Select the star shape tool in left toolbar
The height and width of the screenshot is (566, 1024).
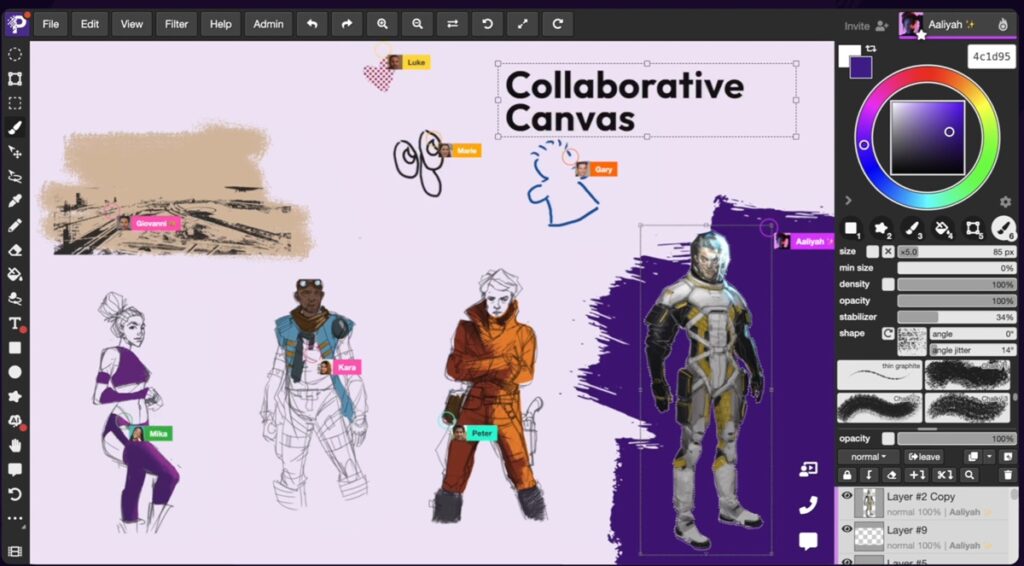pos(14,397)
